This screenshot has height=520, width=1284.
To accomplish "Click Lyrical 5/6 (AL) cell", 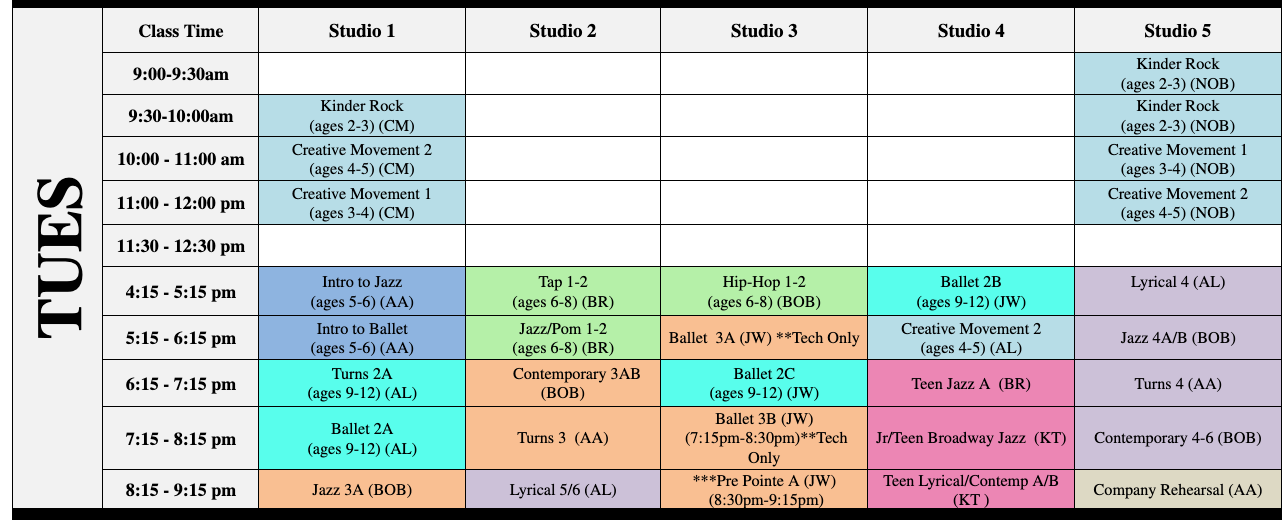I will tap(563, 490).
